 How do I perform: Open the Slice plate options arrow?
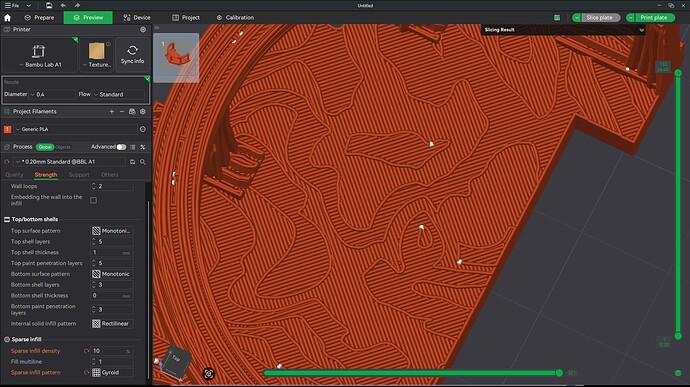[x=576, y=18]
